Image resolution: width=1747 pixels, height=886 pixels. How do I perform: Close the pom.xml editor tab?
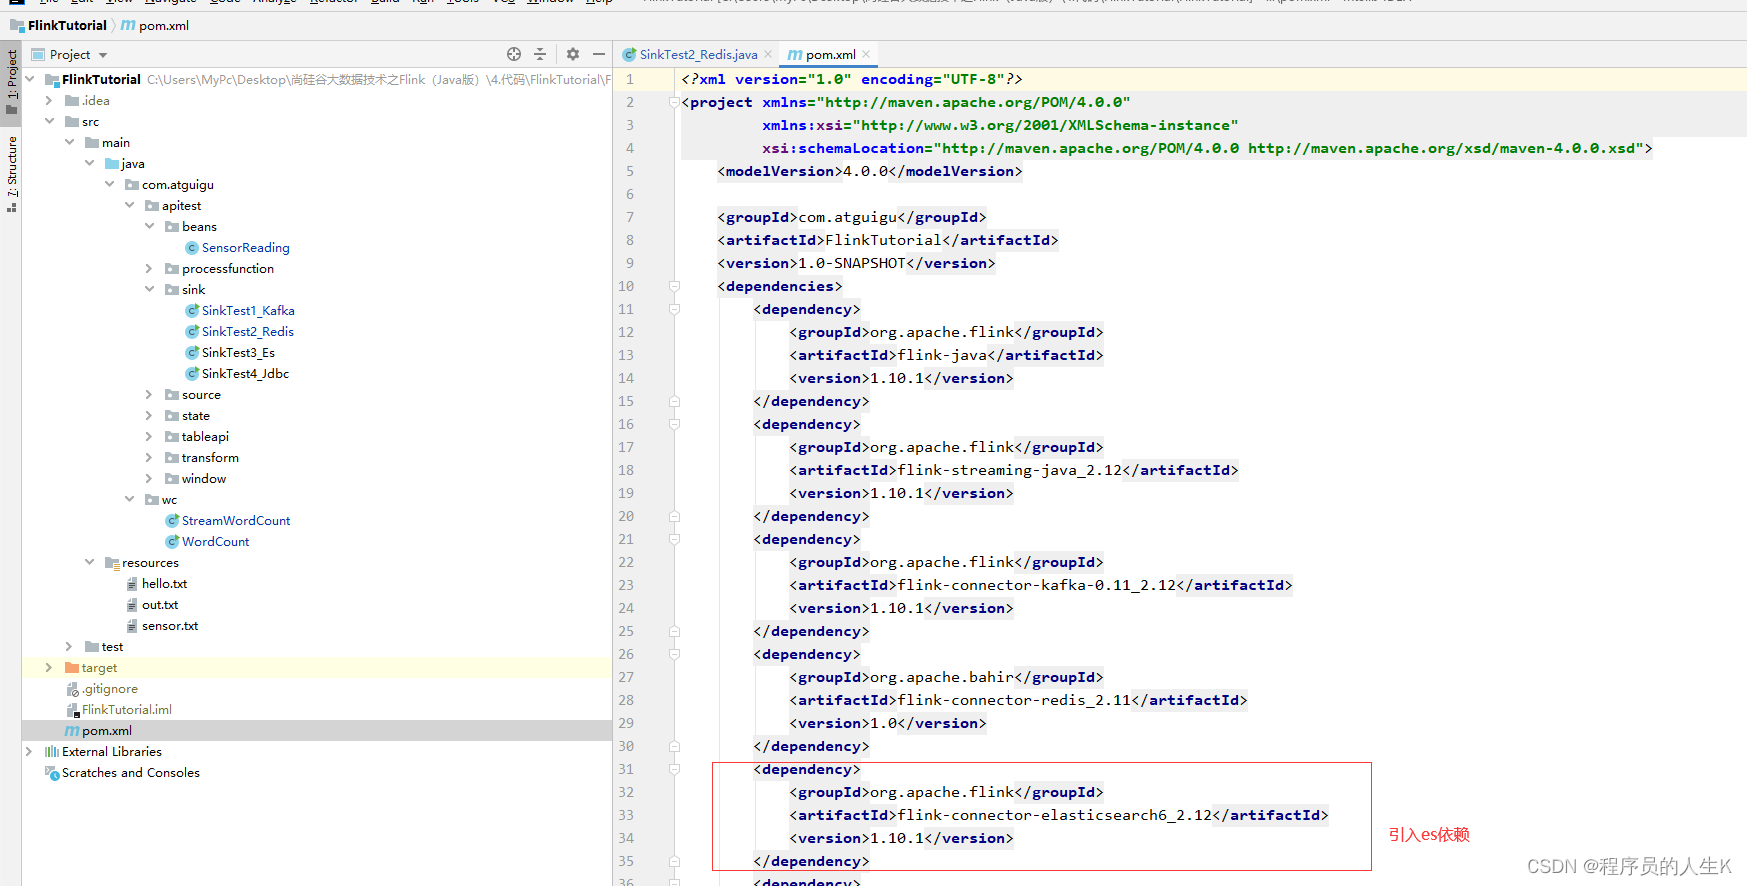[866, 54]
